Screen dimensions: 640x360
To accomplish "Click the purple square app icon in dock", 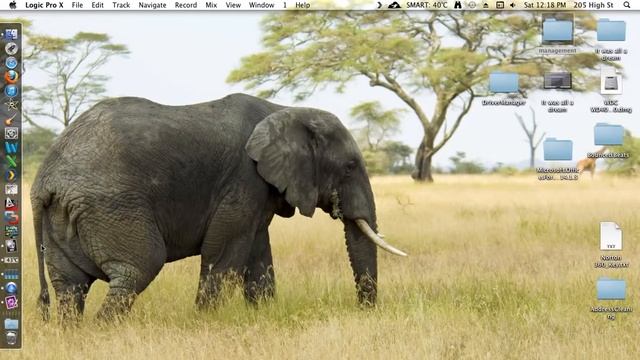I will 11,302.
